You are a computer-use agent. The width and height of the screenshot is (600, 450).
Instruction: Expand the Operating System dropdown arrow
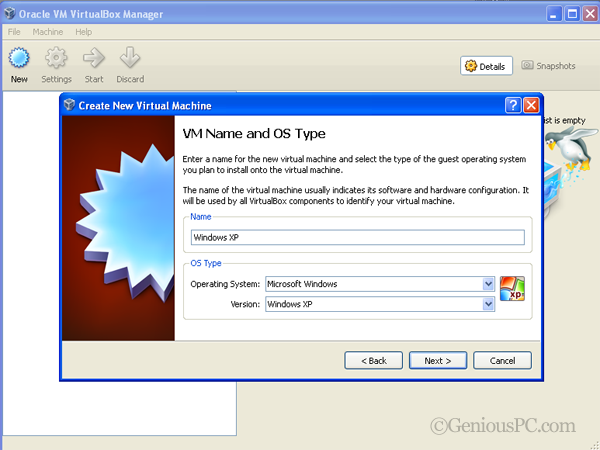pyautogui.click(x=488, y=284)
